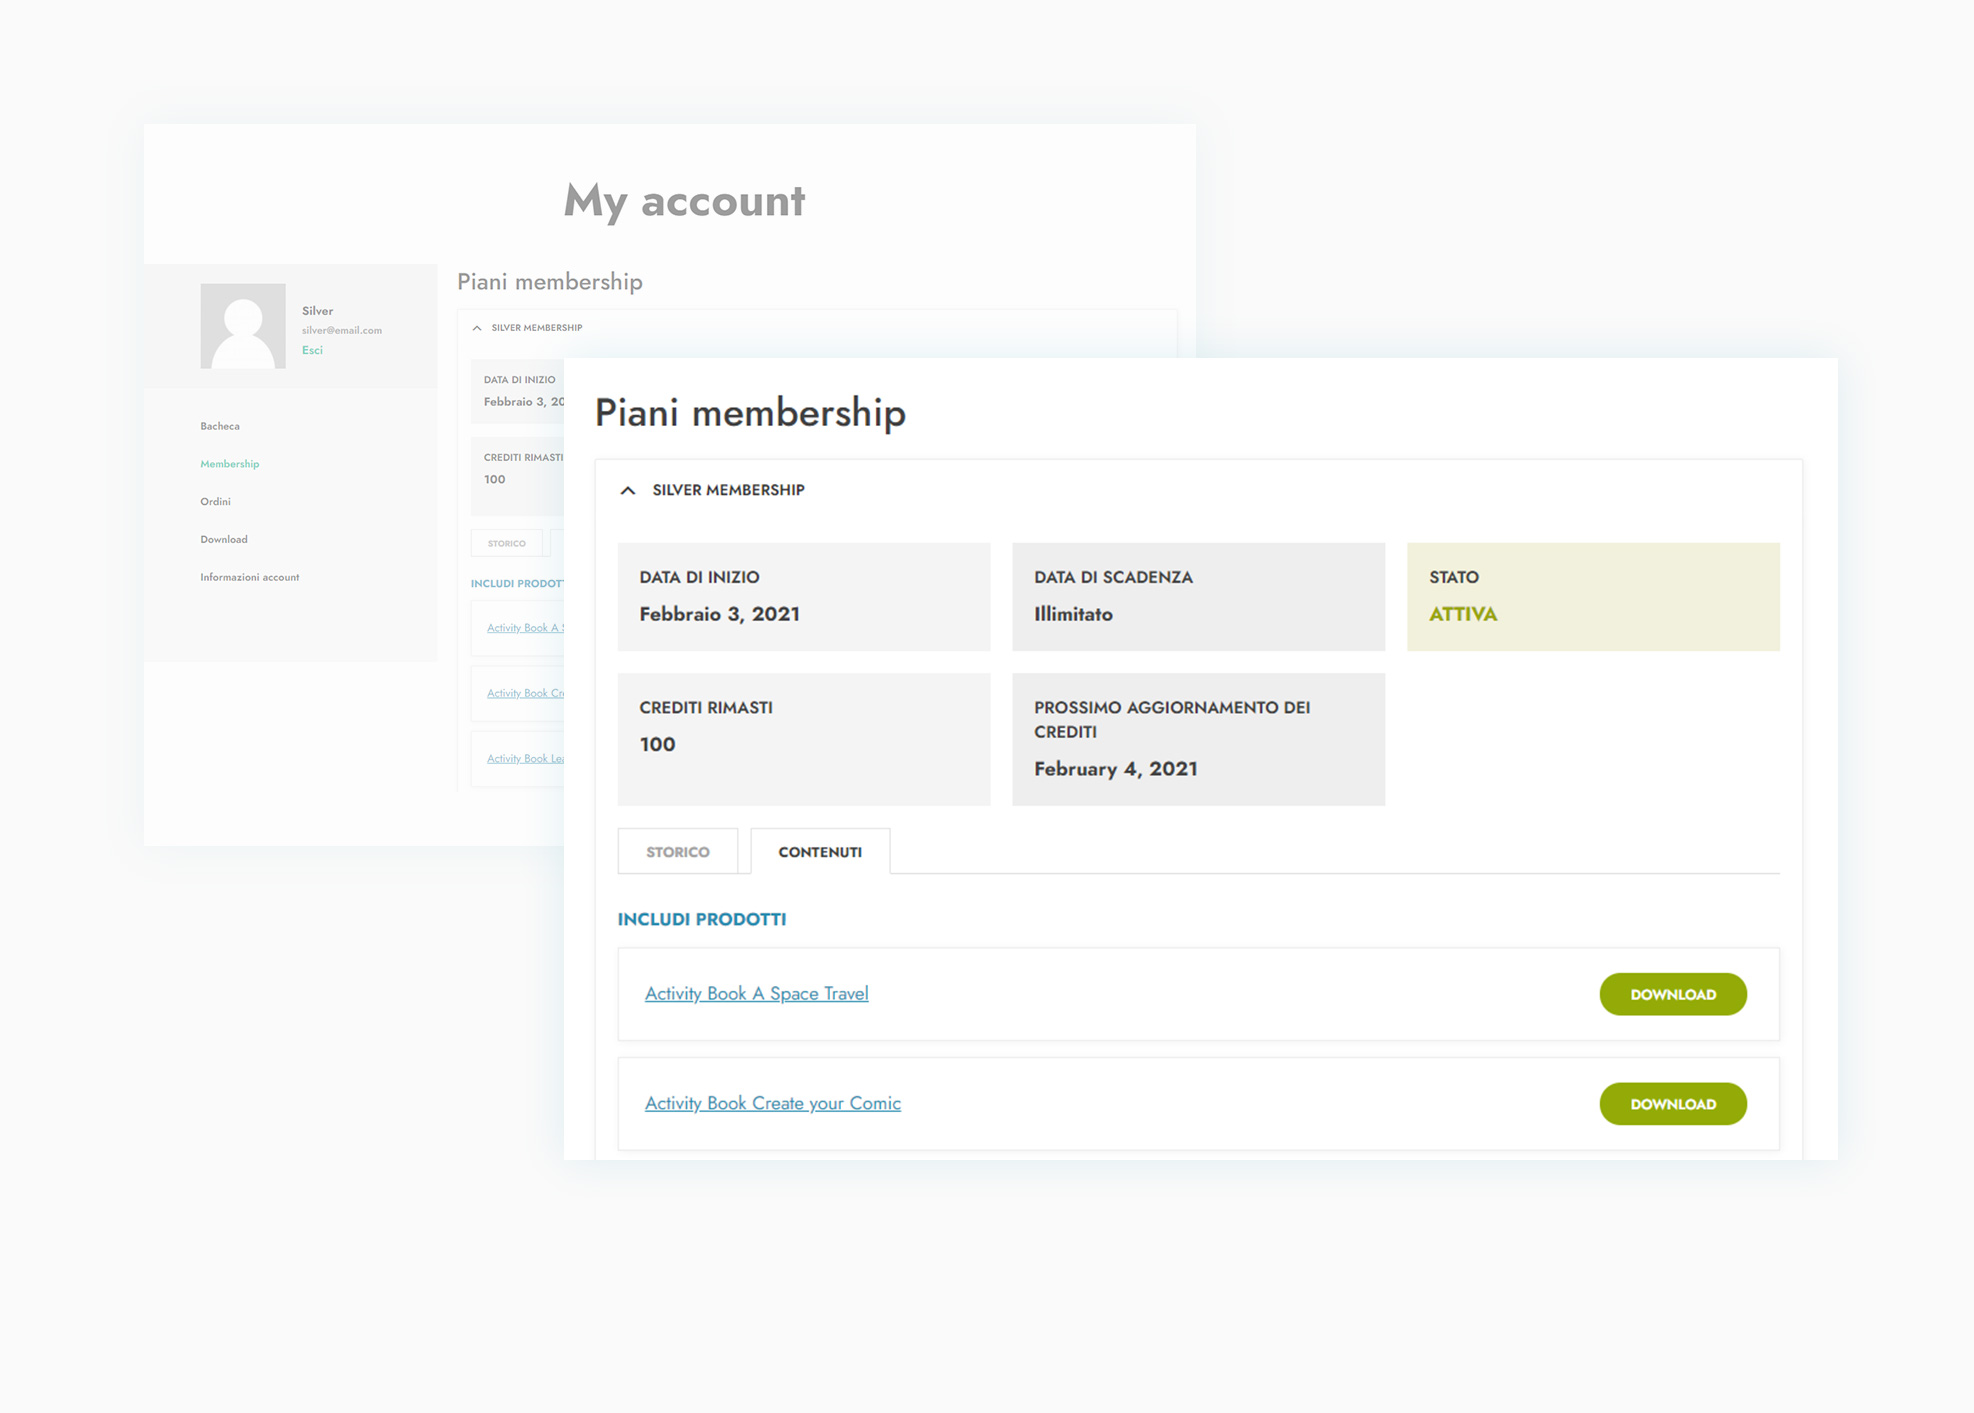Open Activity Book A Space Travel link
Viewport: 1974px width, 1413px height.
point(756,993)
